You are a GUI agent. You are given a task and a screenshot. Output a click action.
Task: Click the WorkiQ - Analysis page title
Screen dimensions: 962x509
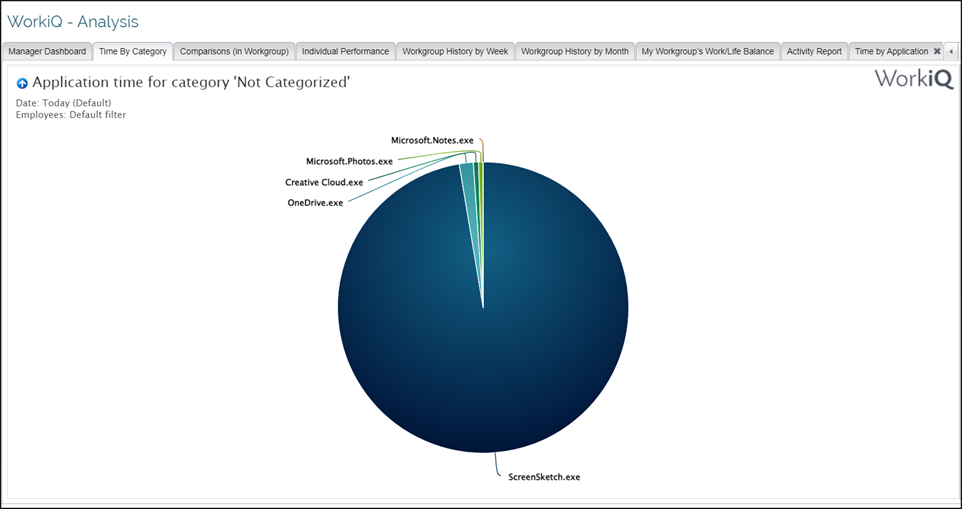(73, 21)
